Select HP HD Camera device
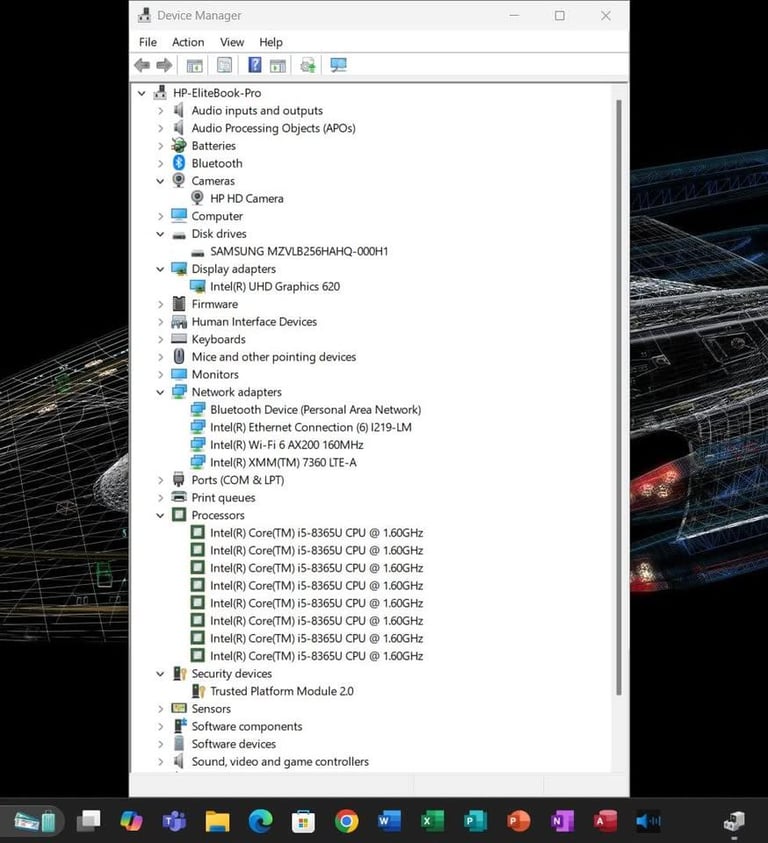This screenshot has width=768, height=843. point(247,198)
